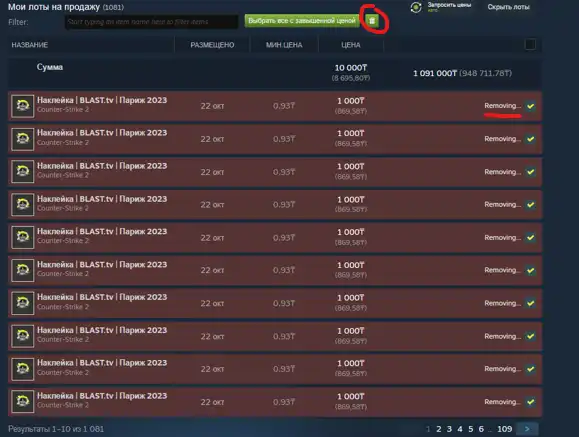
Task: Go to results page 2
Action: [x=439, y=429]
